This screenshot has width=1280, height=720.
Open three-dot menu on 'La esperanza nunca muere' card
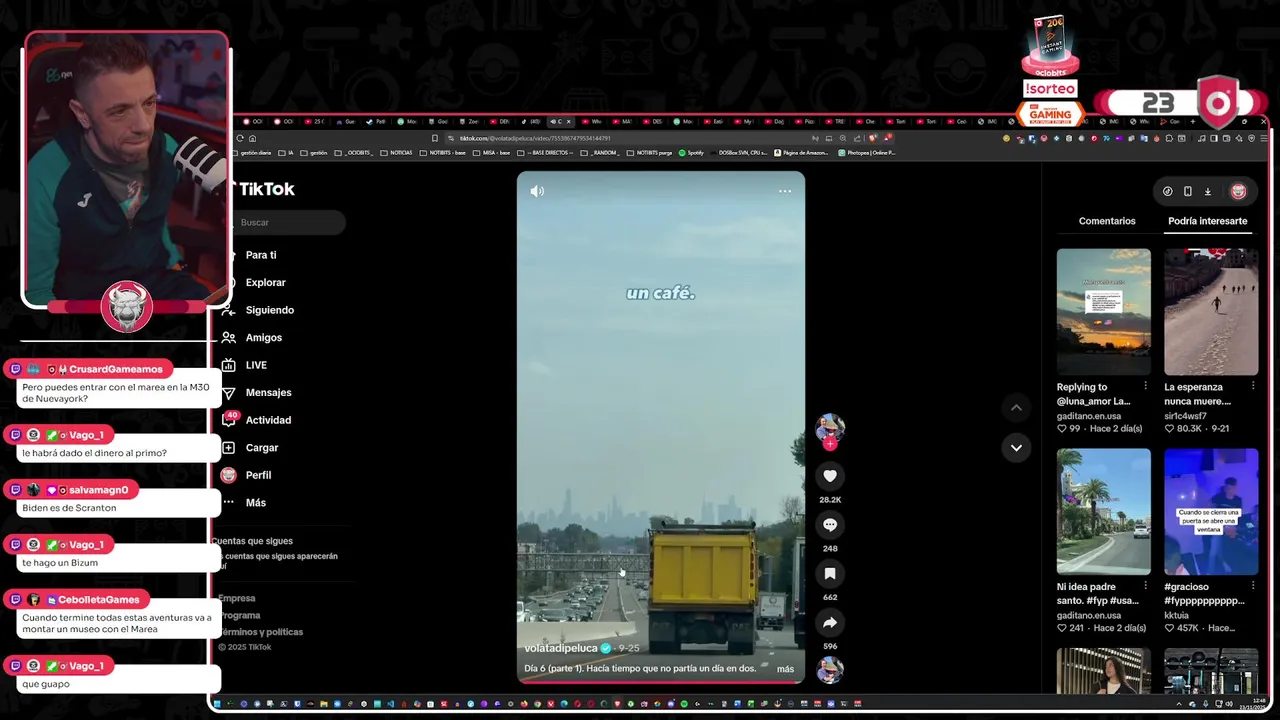(1252, 386)
